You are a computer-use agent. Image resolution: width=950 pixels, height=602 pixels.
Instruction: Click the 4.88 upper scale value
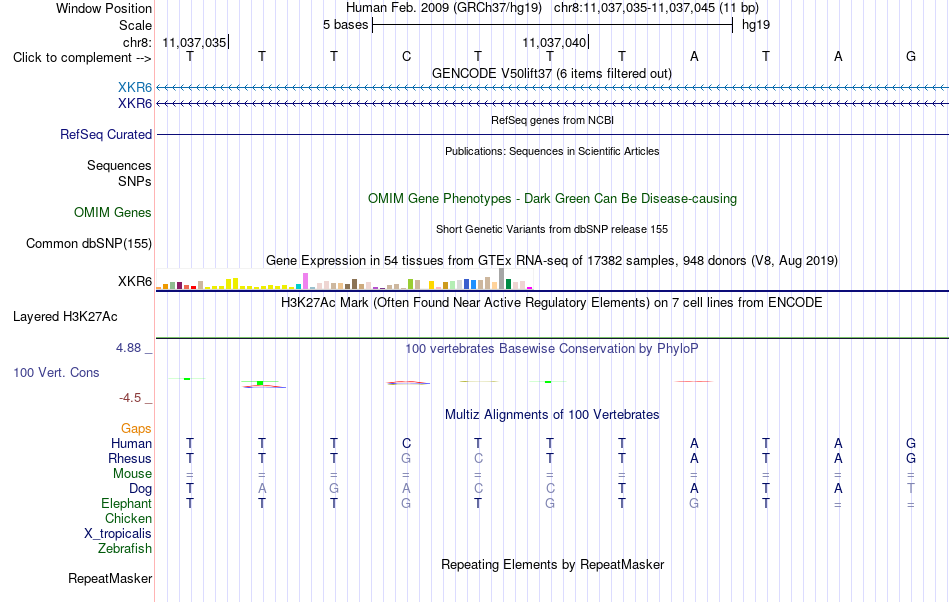click(x=128, y=348)
